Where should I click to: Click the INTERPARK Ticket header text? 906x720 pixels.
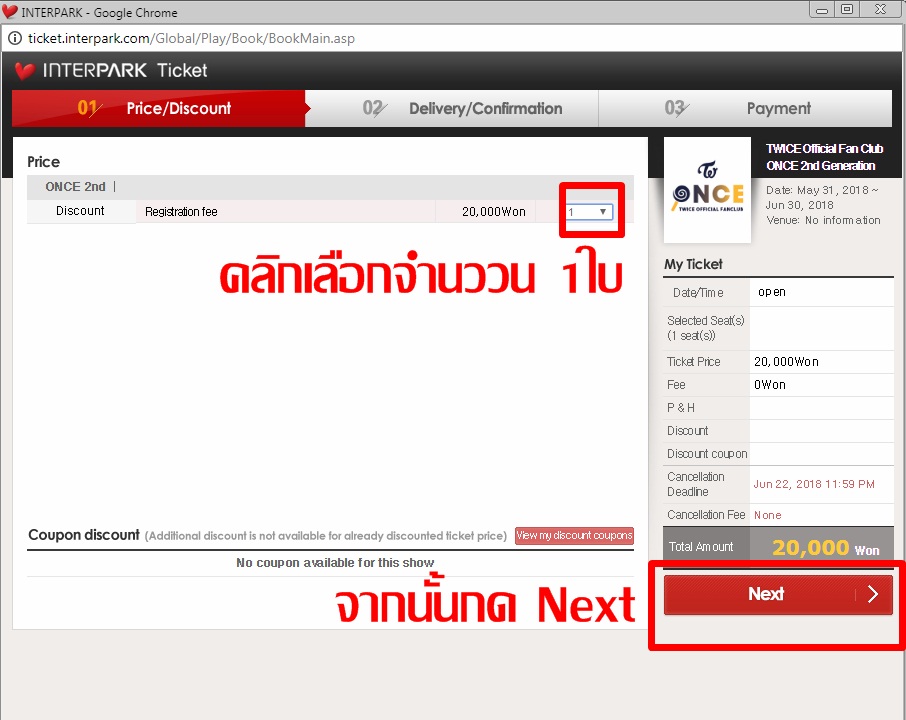tap(125, 70)
